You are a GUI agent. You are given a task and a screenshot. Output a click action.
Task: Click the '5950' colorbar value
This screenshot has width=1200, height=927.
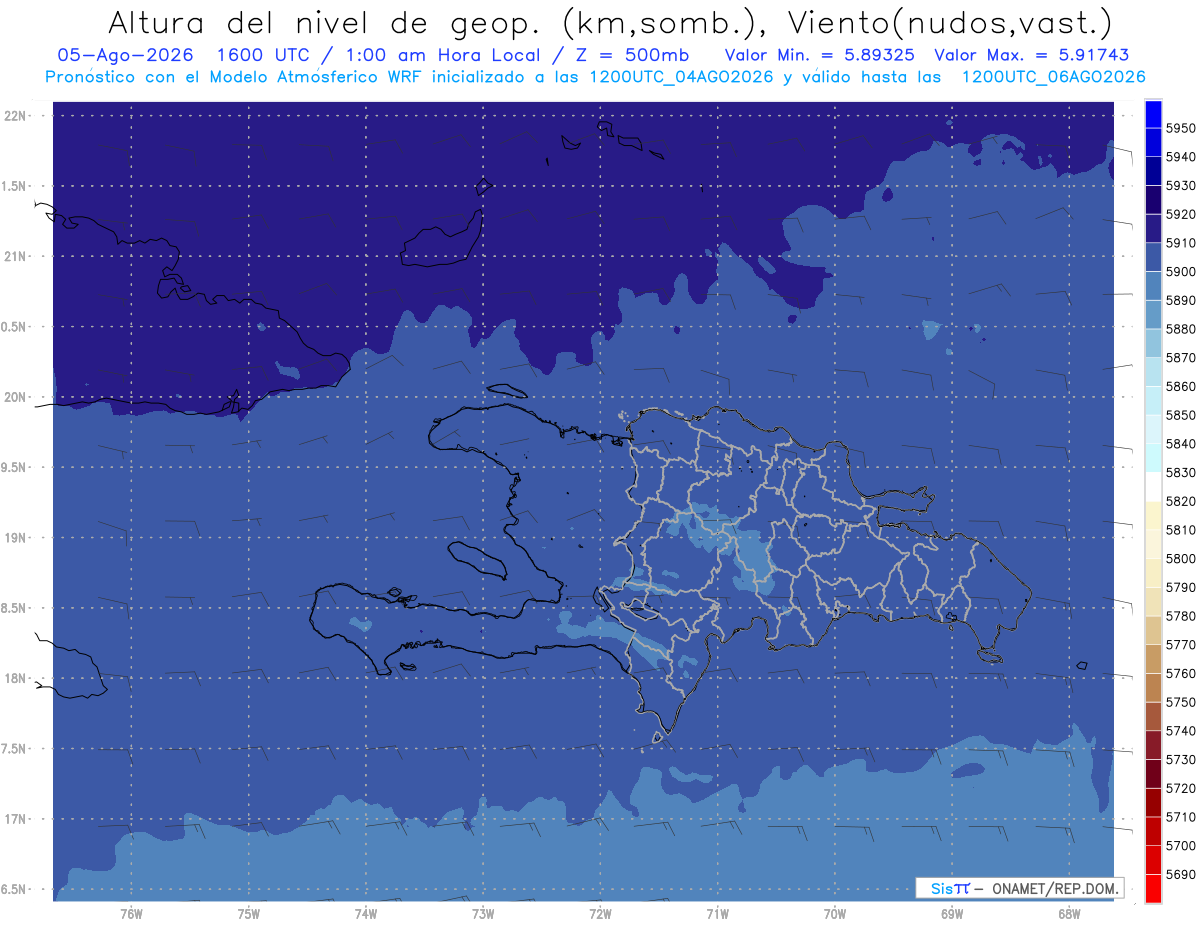pyautogui.click(x=1181, y=128)
